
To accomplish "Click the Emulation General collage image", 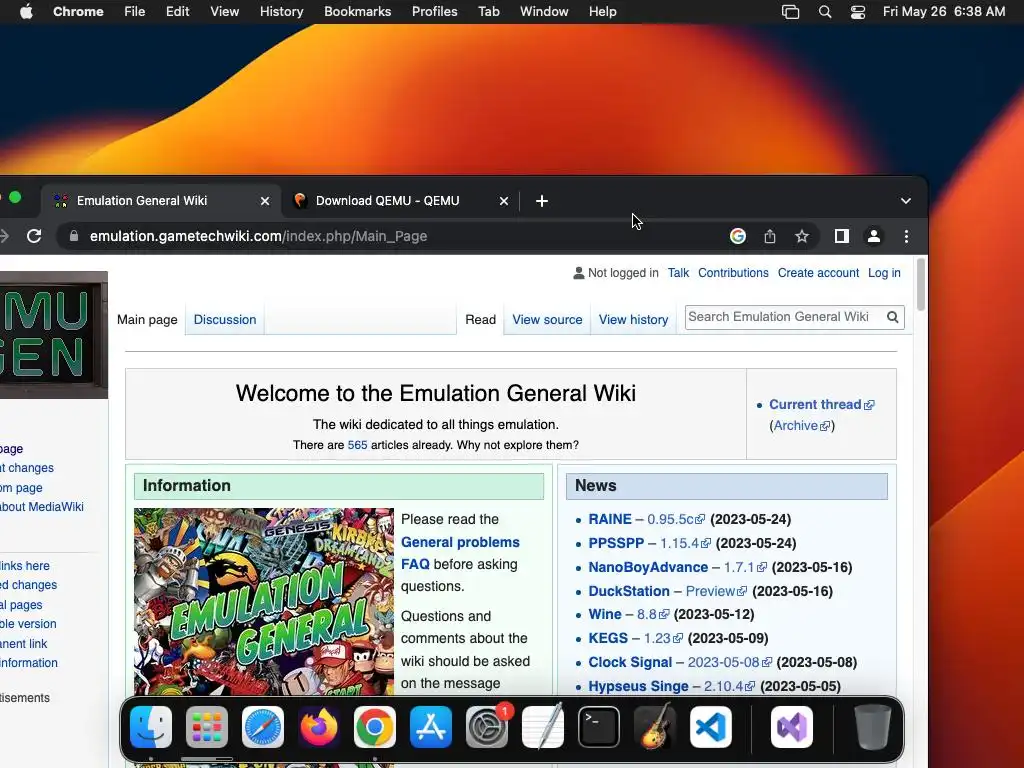I will [264, 601].
